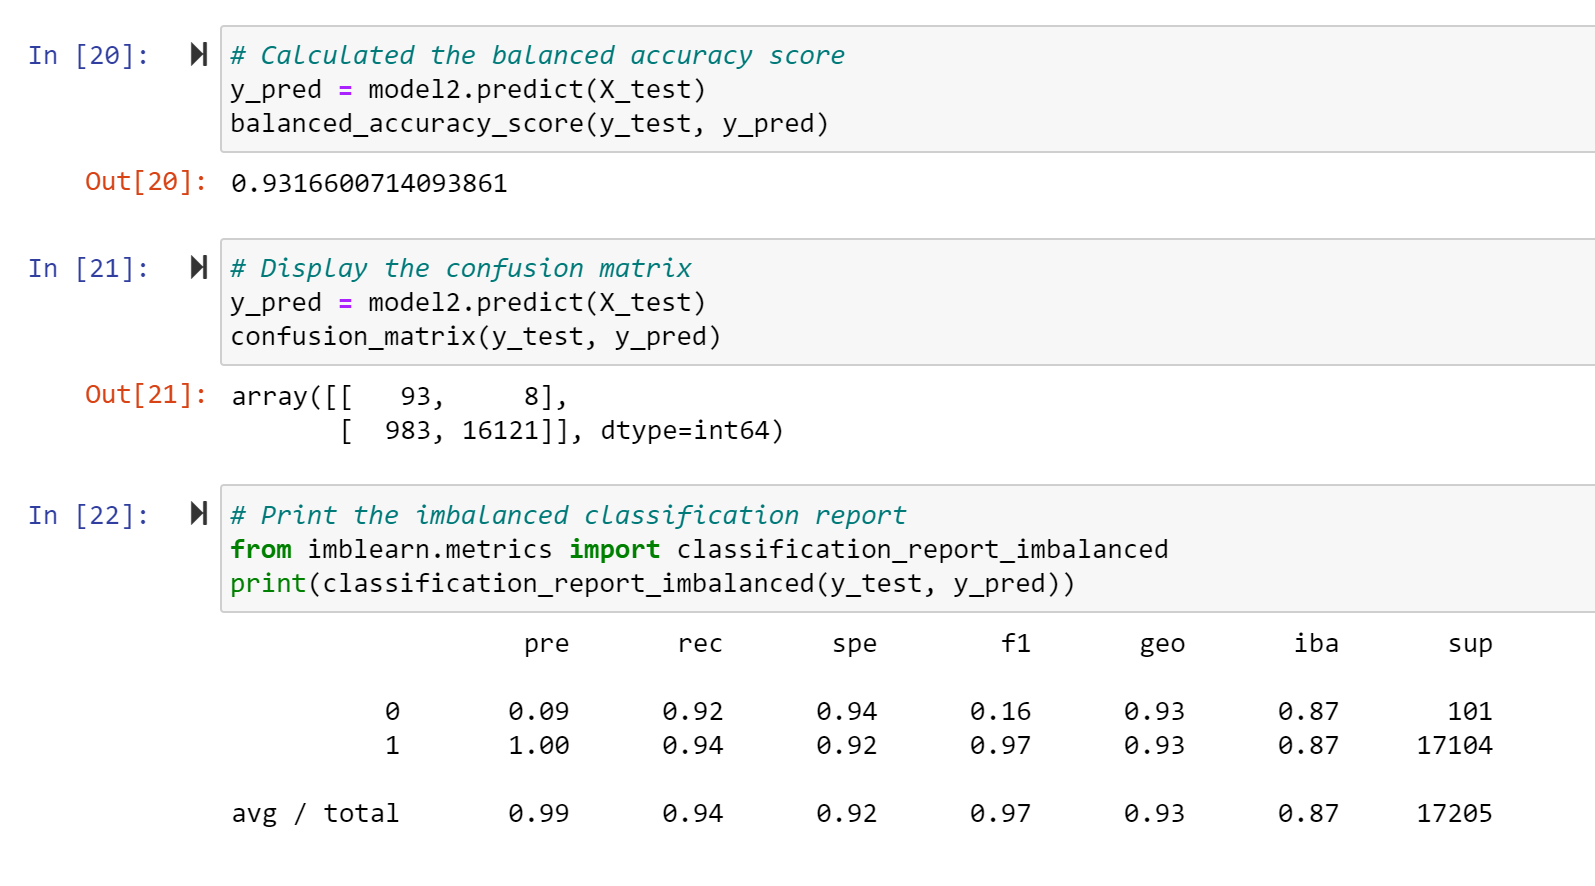The image size is (1595, 886).
Task: Click the value 93 in the confusion matrix
Action: point(415,397)
